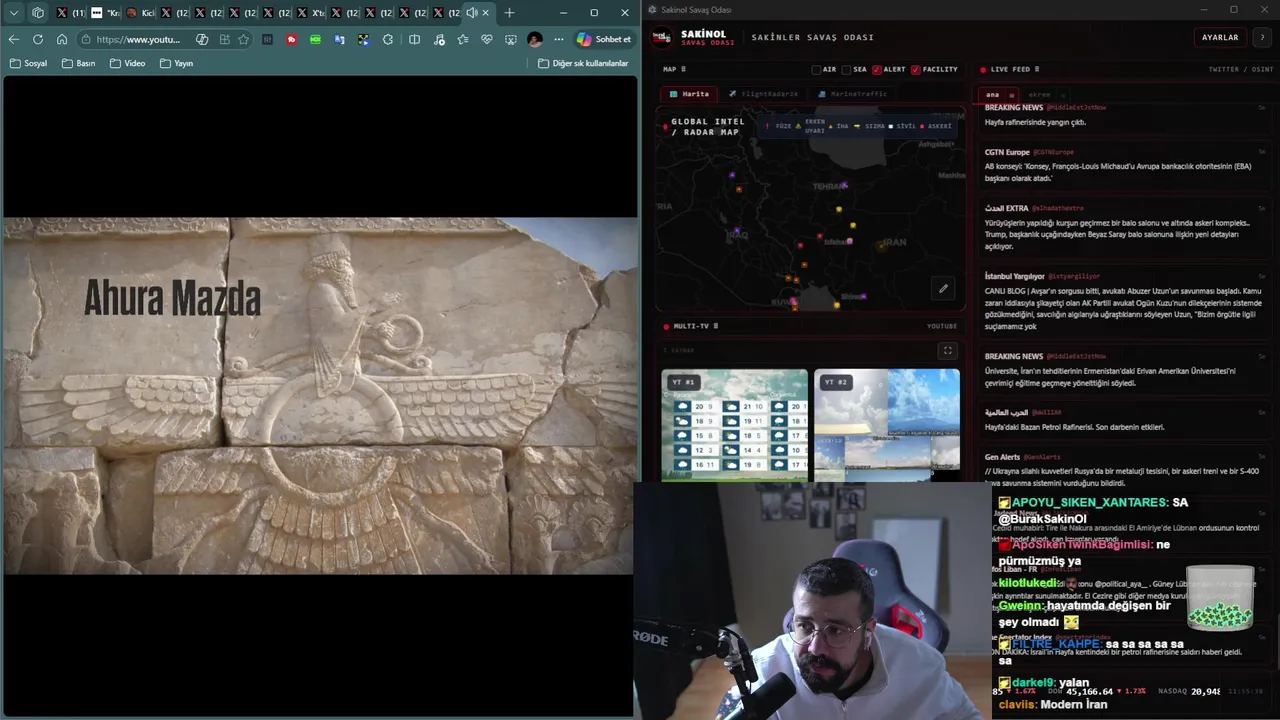Open the MAP panel menu handle

coord(684,69)
